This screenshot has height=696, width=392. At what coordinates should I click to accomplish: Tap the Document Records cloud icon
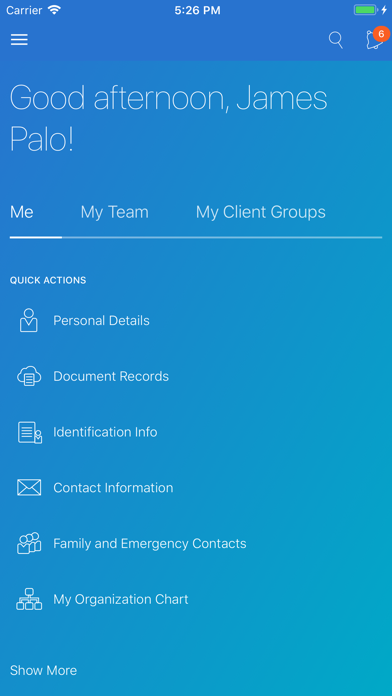click(29, 376)
